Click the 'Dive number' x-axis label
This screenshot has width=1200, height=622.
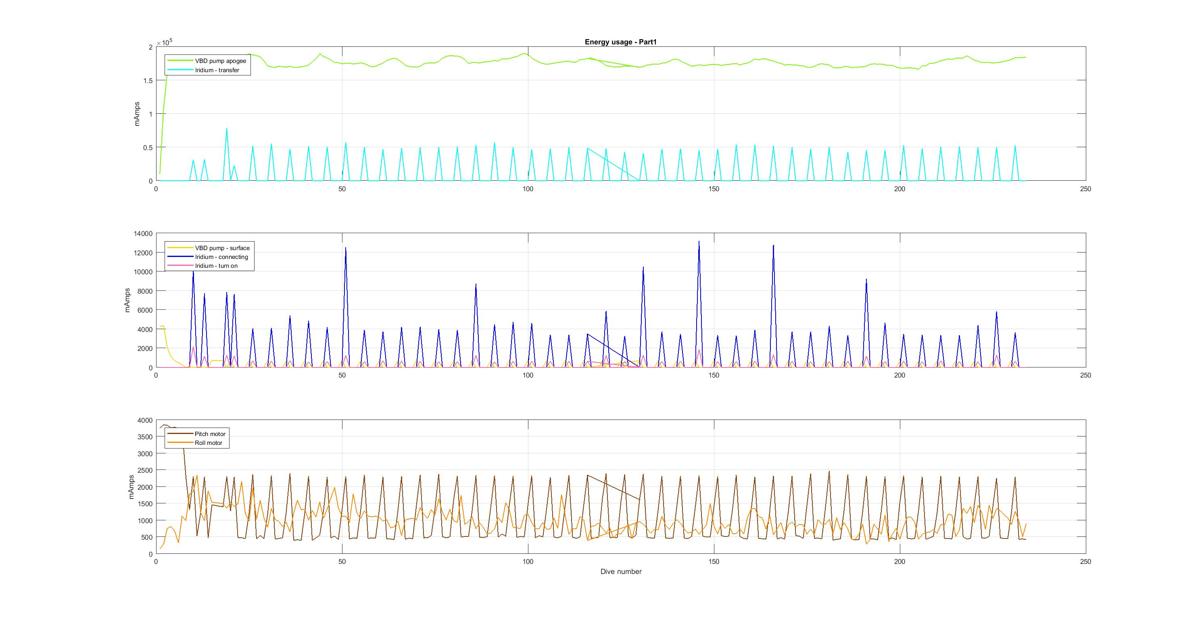pyautogui.click(x=620, y=572)
